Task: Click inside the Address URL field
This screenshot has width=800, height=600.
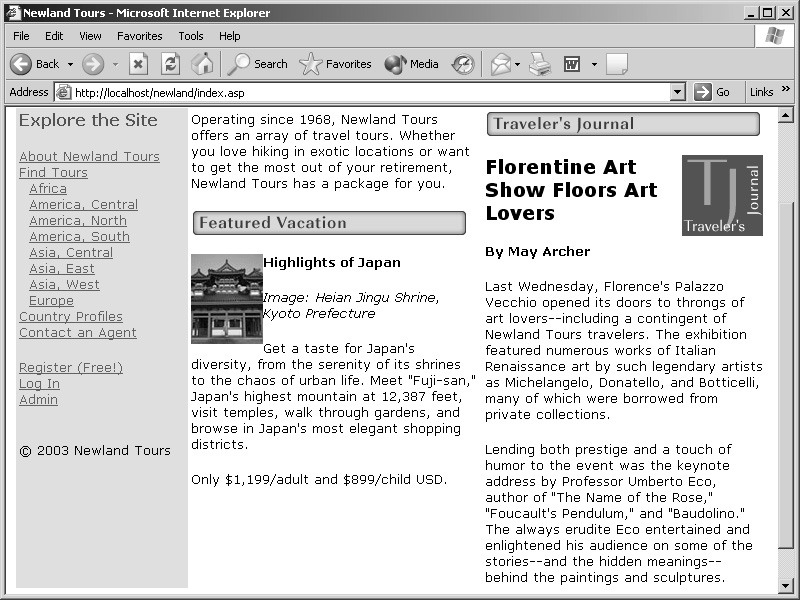Action: click(x=370, y=92)
